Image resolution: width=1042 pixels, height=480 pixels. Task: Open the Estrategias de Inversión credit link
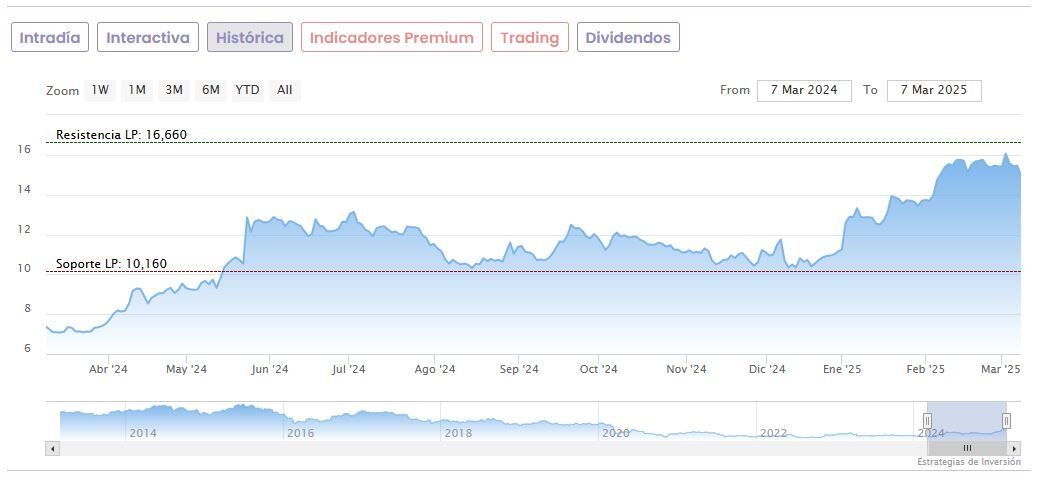pyautogui.click(x=968, y=462)
